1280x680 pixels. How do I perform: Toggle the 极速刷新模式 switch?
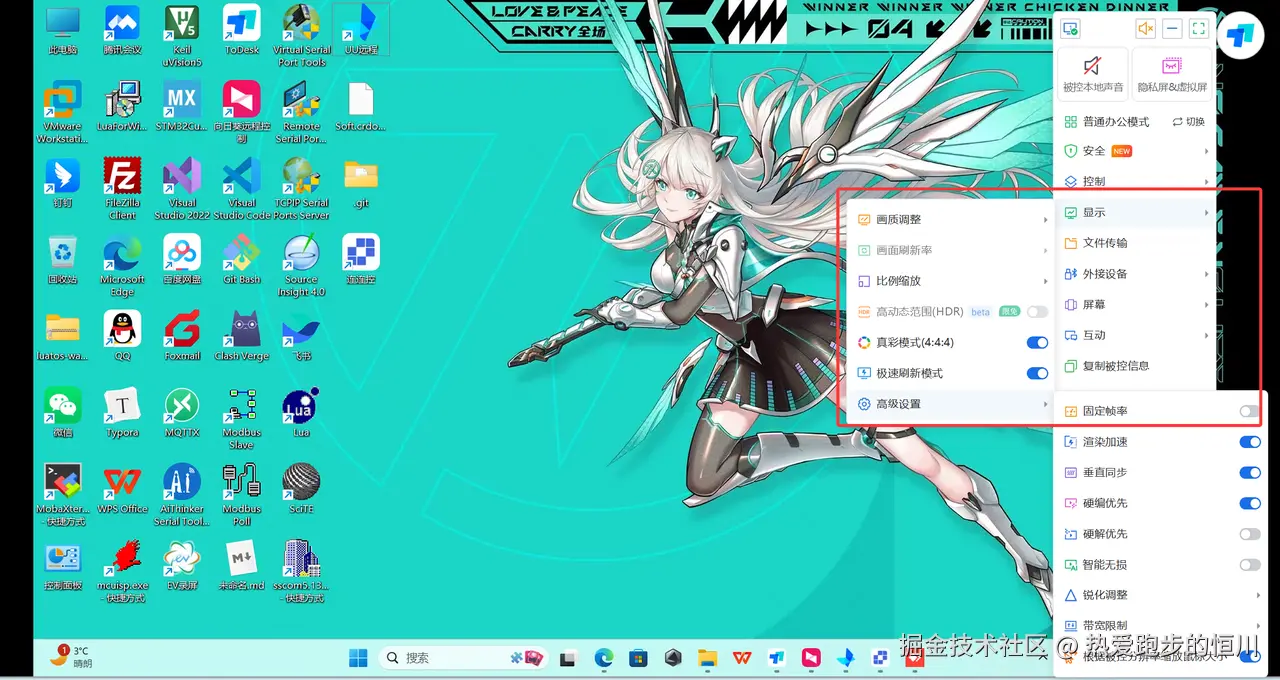coord(1037,374)
